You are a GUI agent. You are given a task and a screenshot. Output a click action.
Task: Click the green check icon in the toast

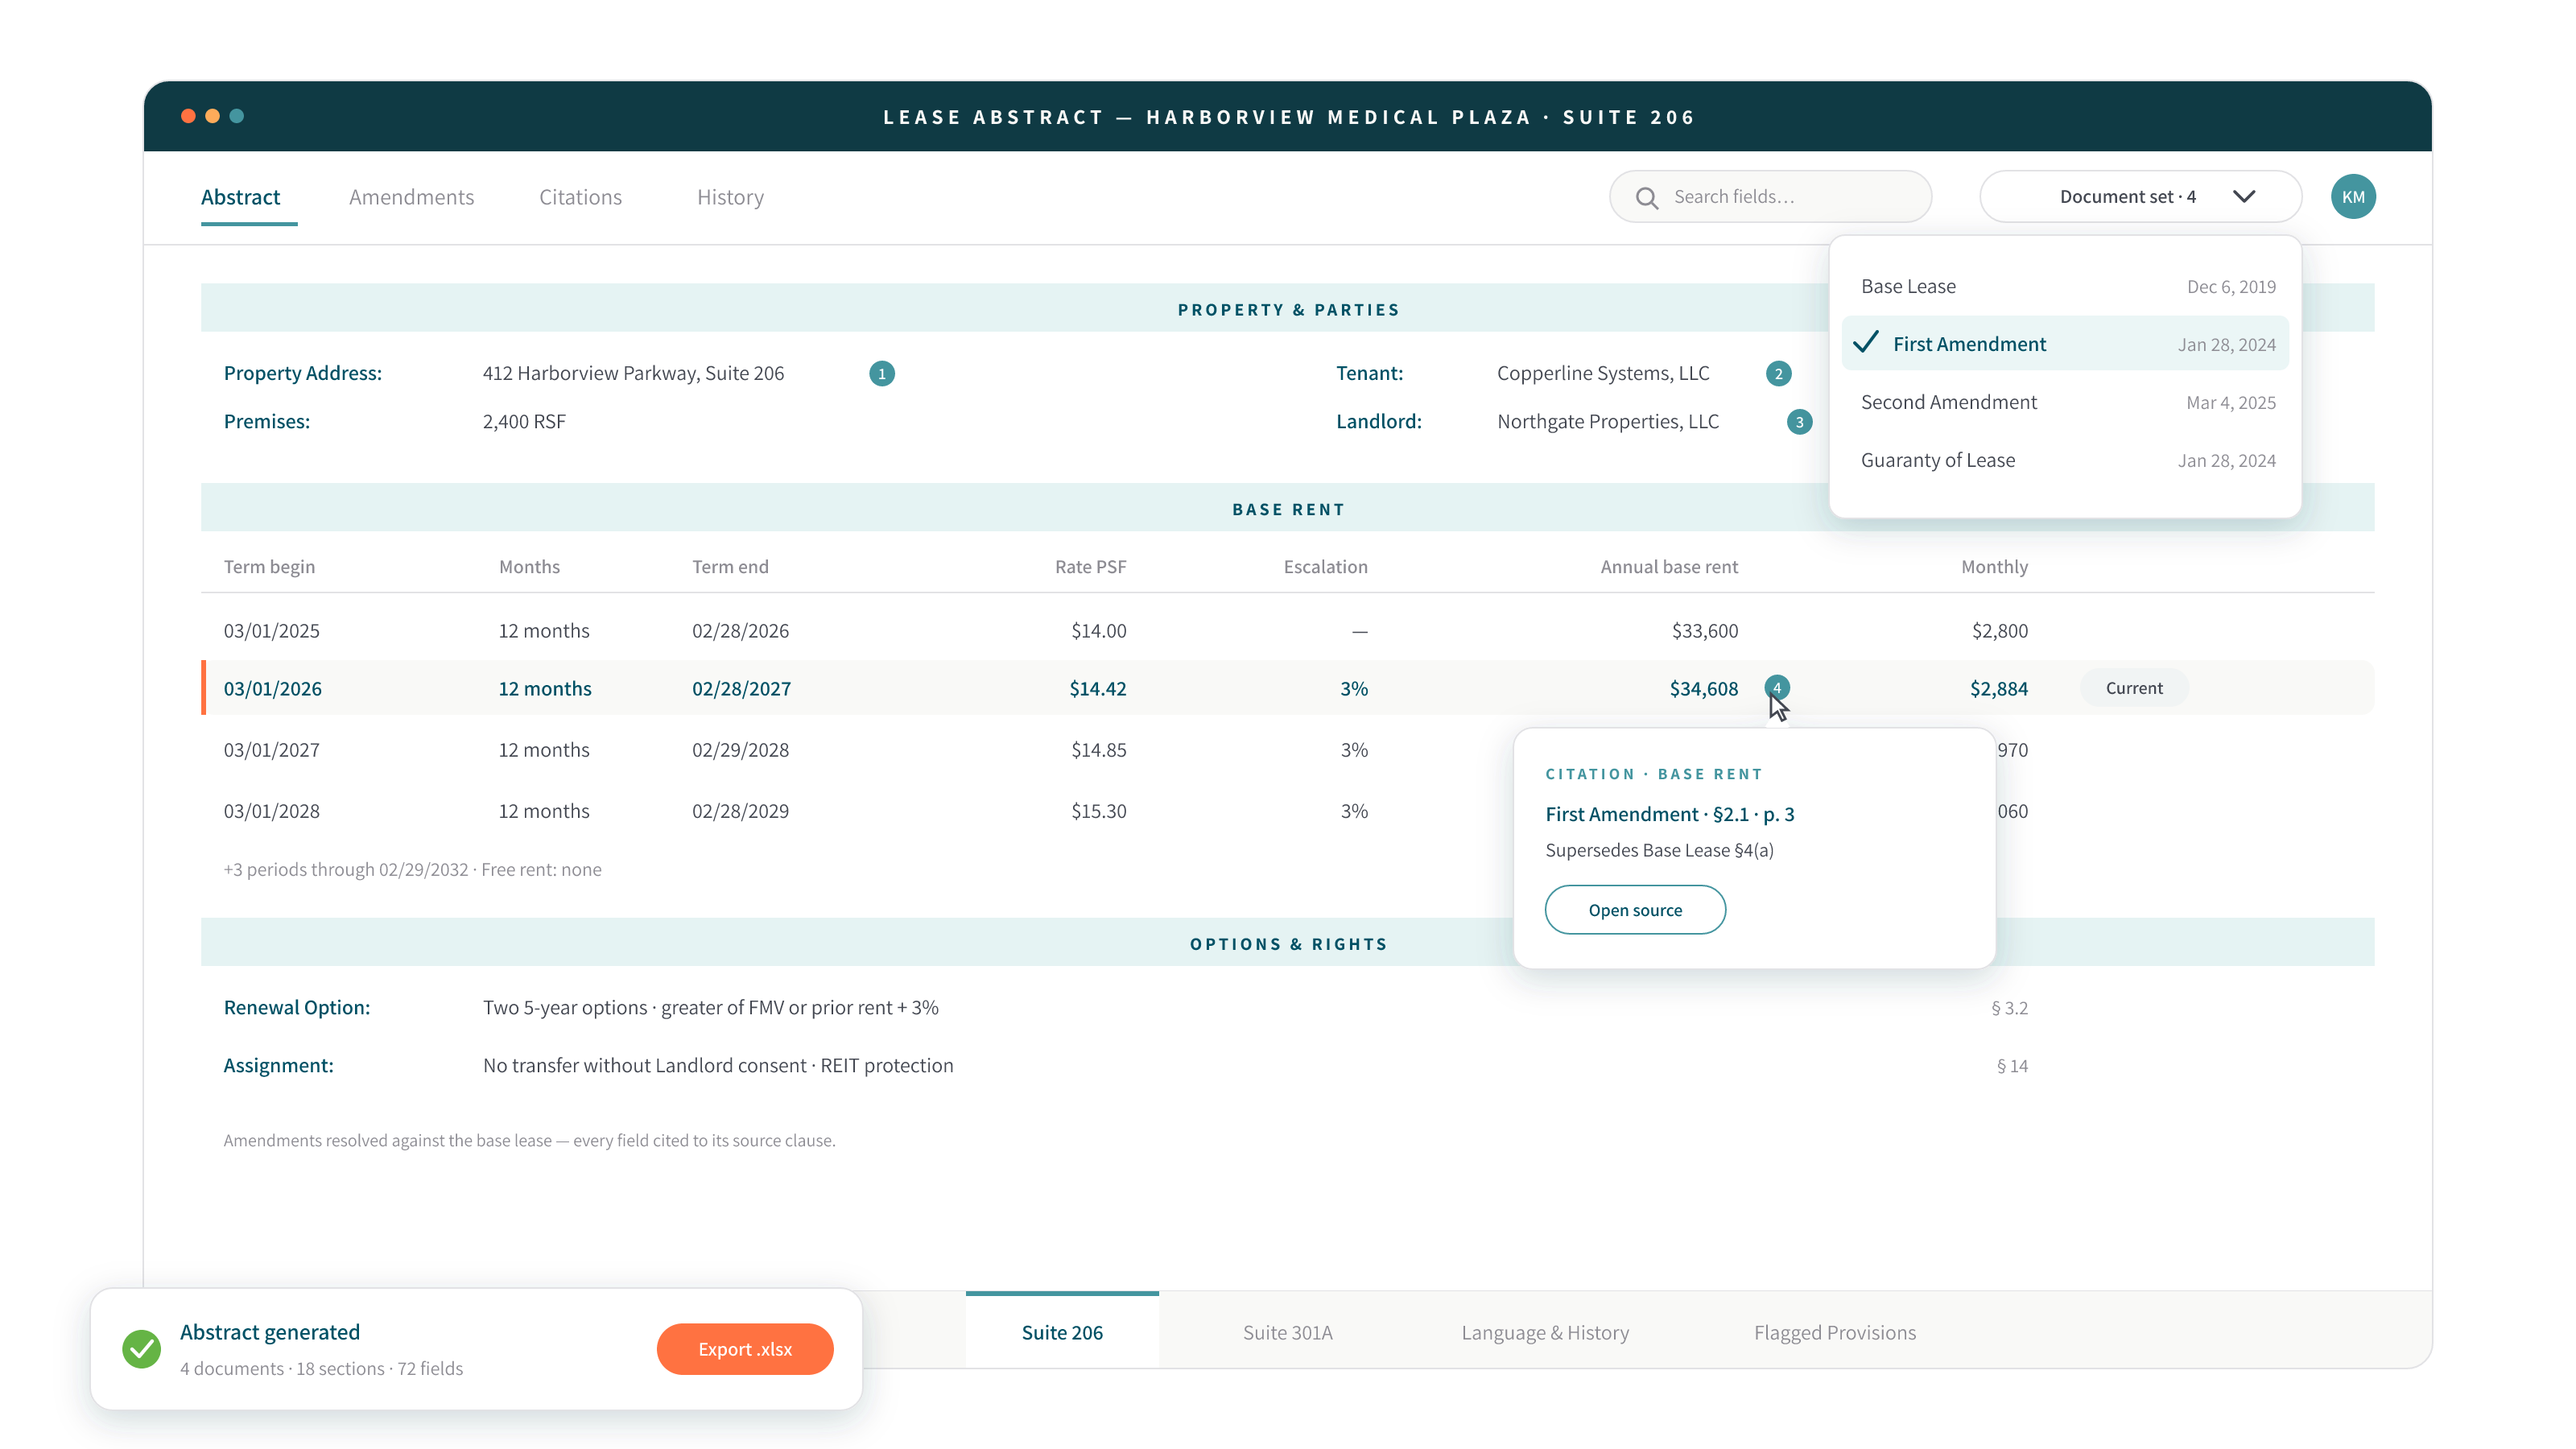(x=141, y=1349)
